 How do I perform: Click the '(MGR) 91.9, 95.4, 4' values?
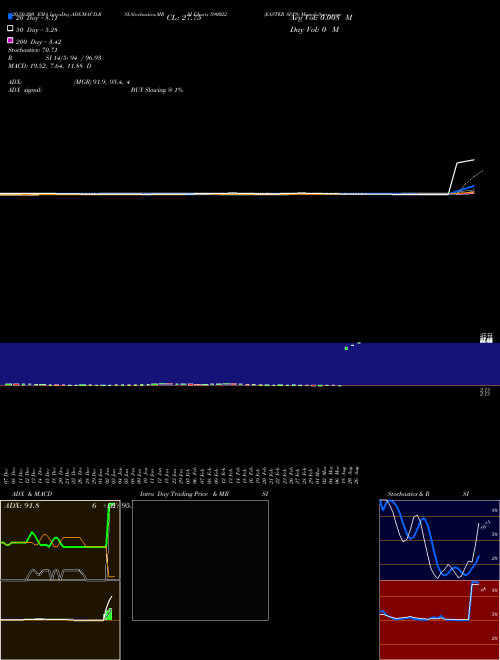[x=101, y=82]
